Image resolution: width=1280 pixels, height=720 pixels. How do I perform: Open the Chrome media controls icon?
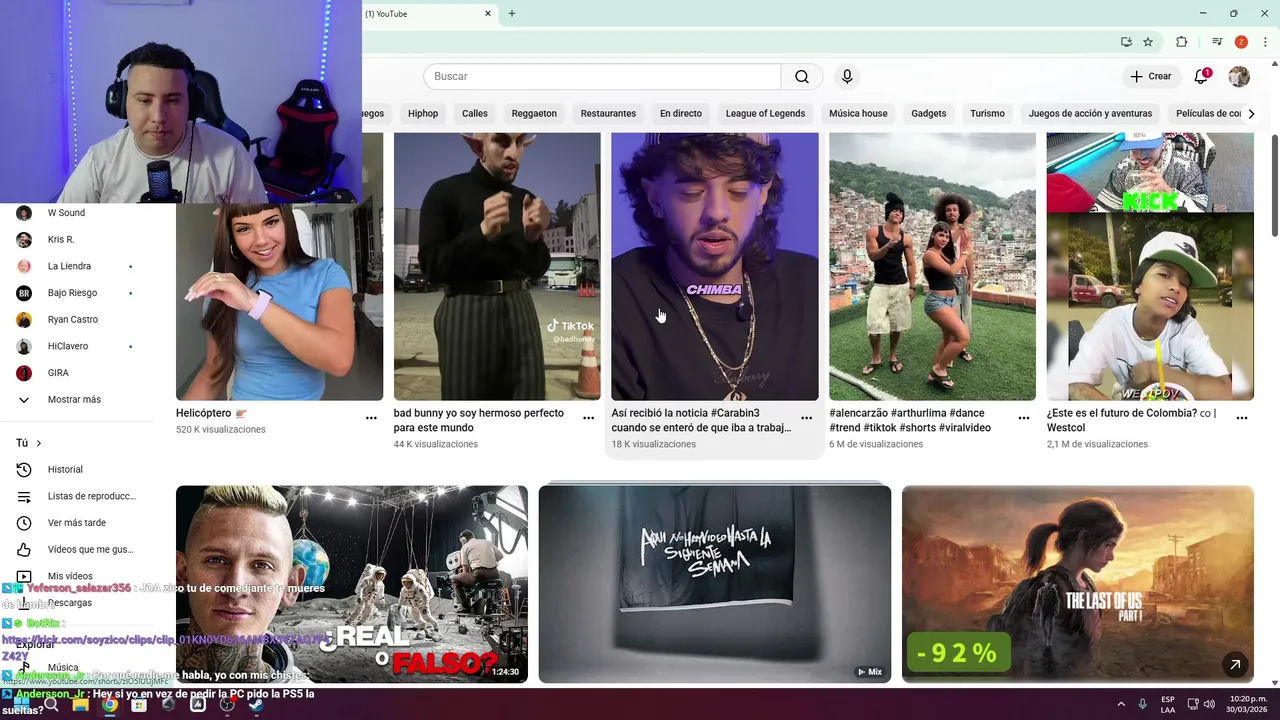[x=1217, y=42]
